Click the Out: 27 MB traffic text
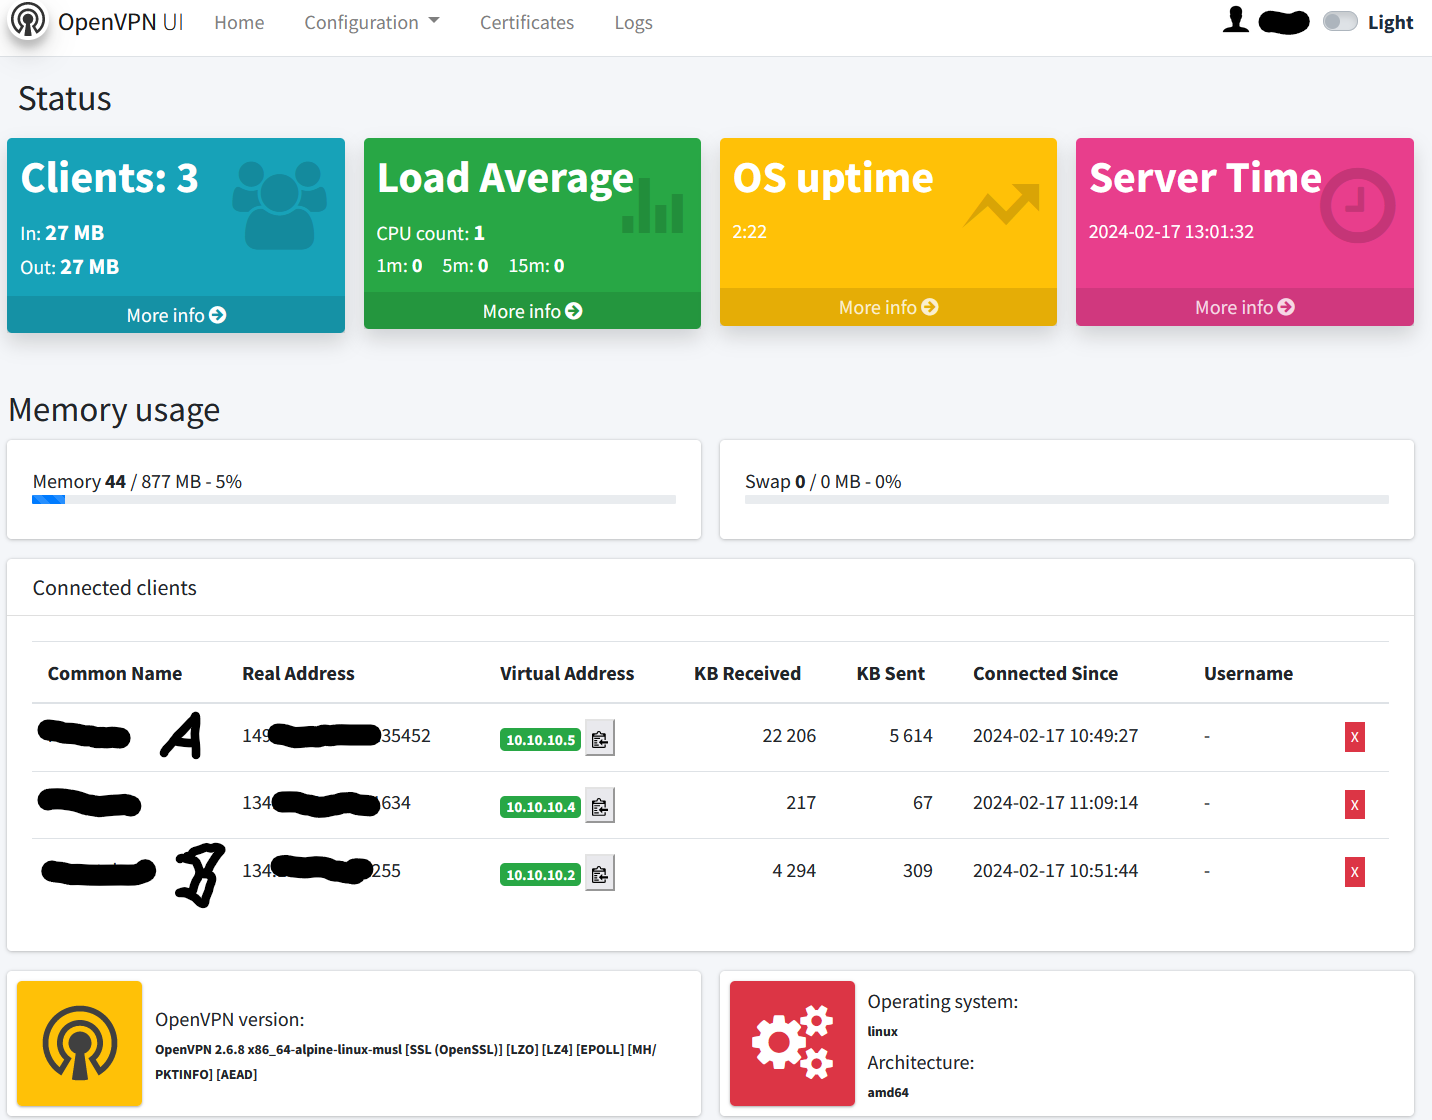The height and width of the screenshot is (1120, 1432). [x=70, y=267]
